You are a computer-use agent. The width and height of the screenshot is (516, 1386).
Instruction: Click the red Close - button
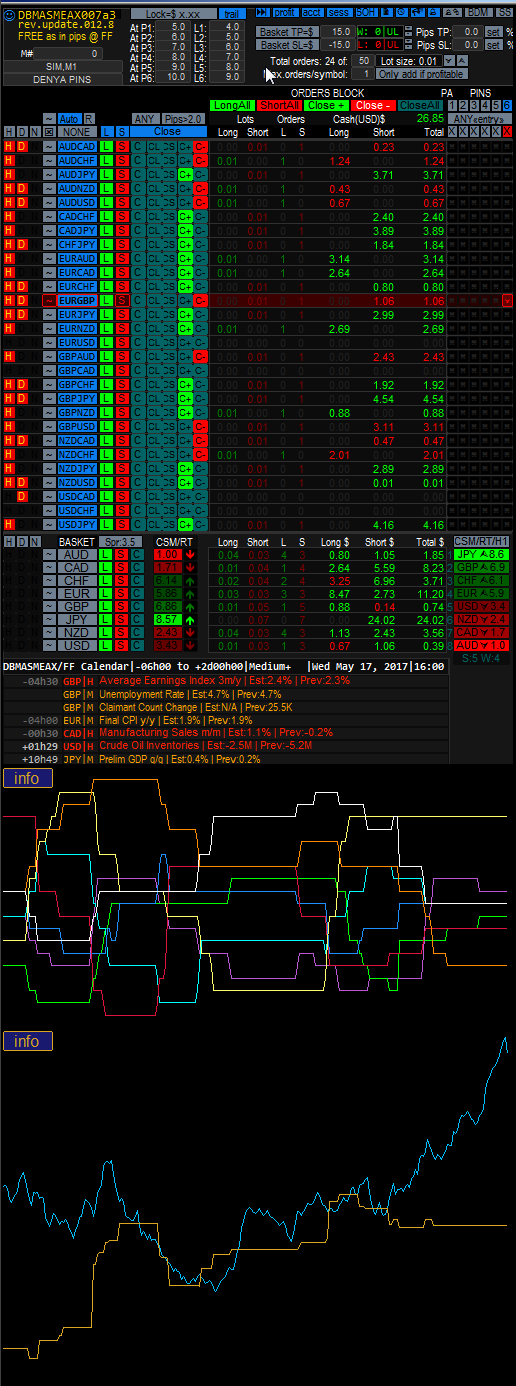(x=373, y=105)
